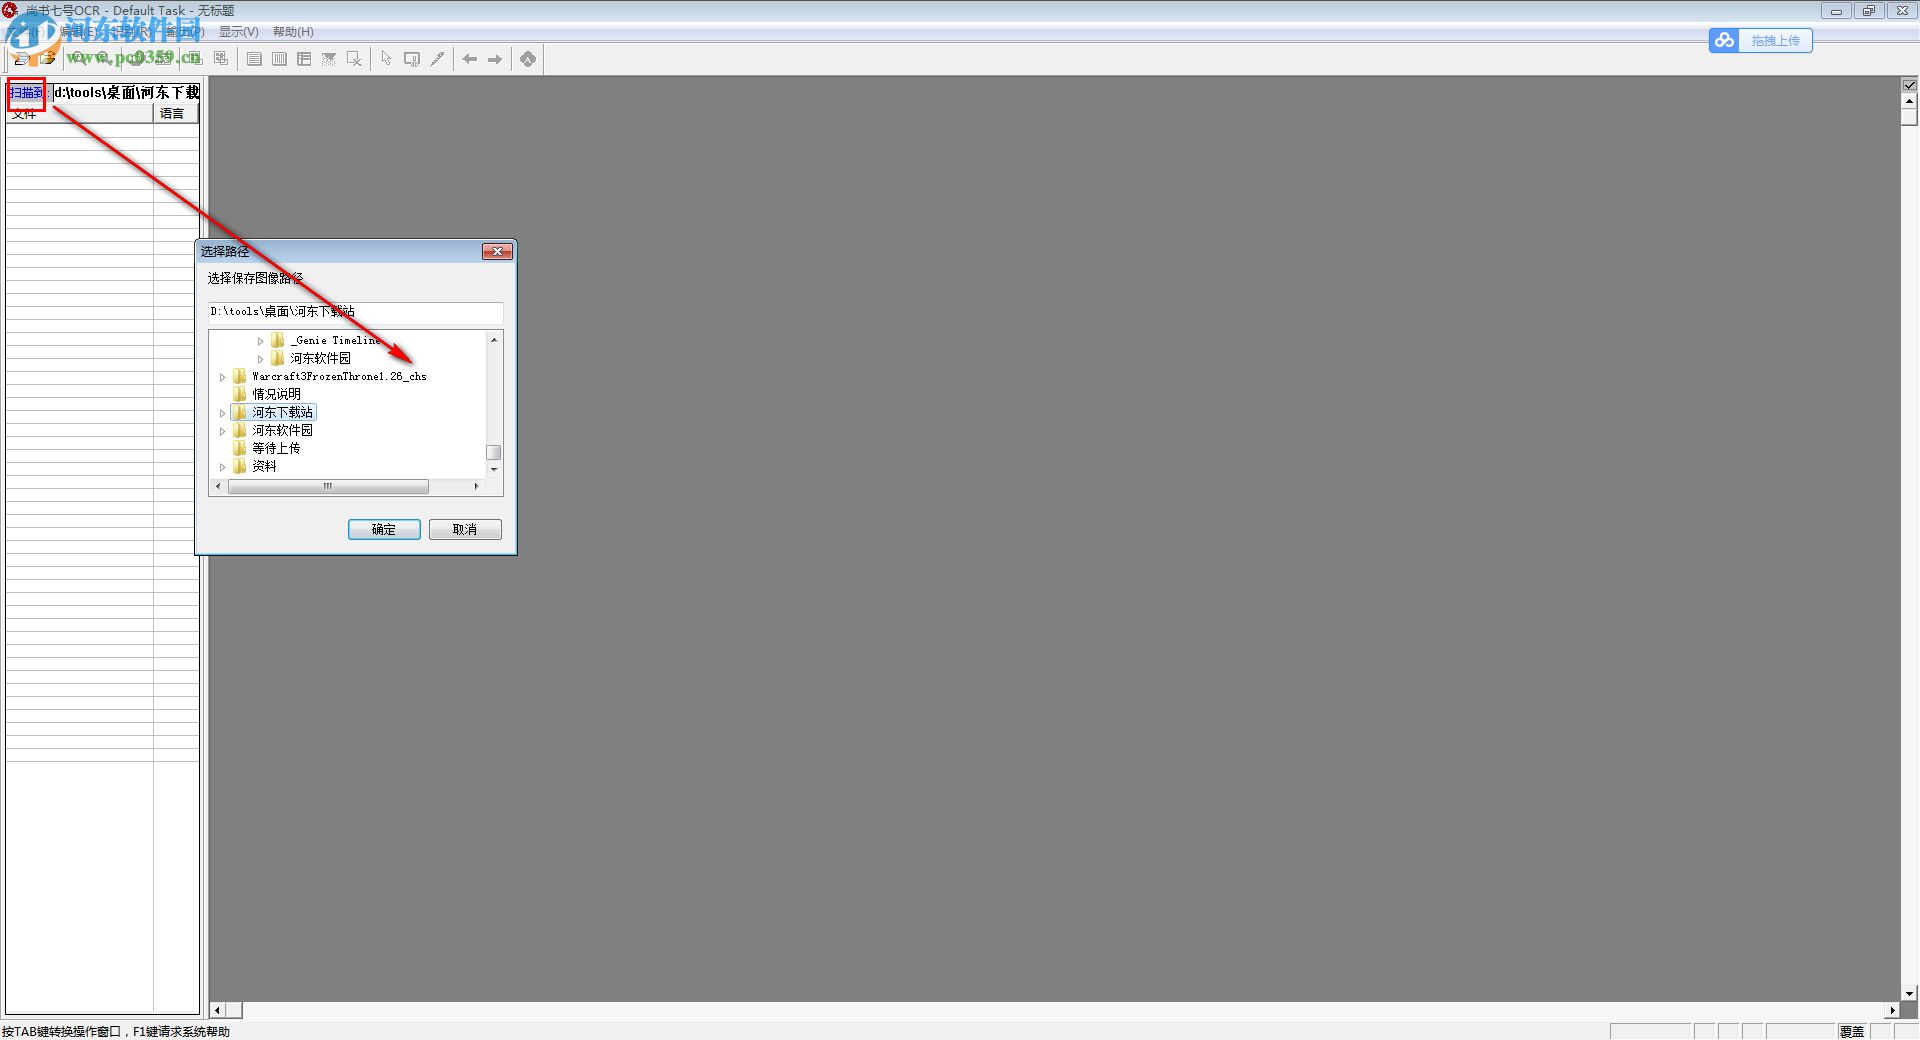Click the 语言 column header
Viewport: 1920px width, 1040px height.
pyautogui.click(x=175, y=114)
